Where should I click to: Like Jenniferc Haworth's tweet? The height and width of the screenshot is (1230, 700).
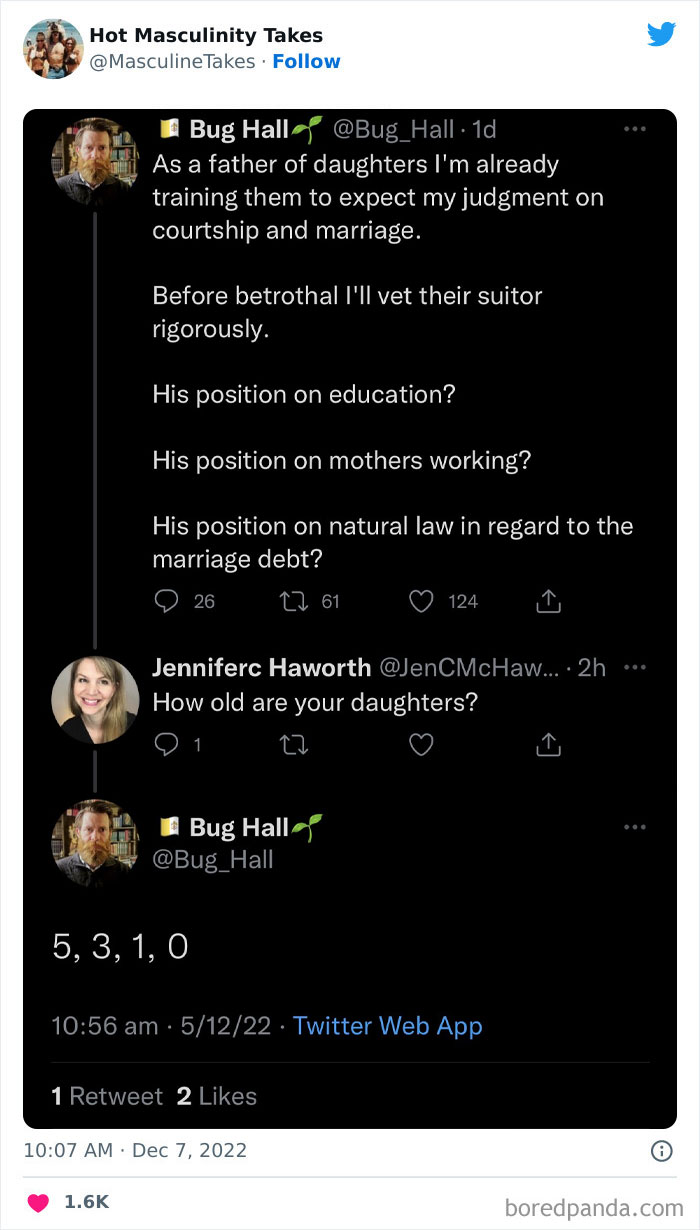tap(422, 744)
